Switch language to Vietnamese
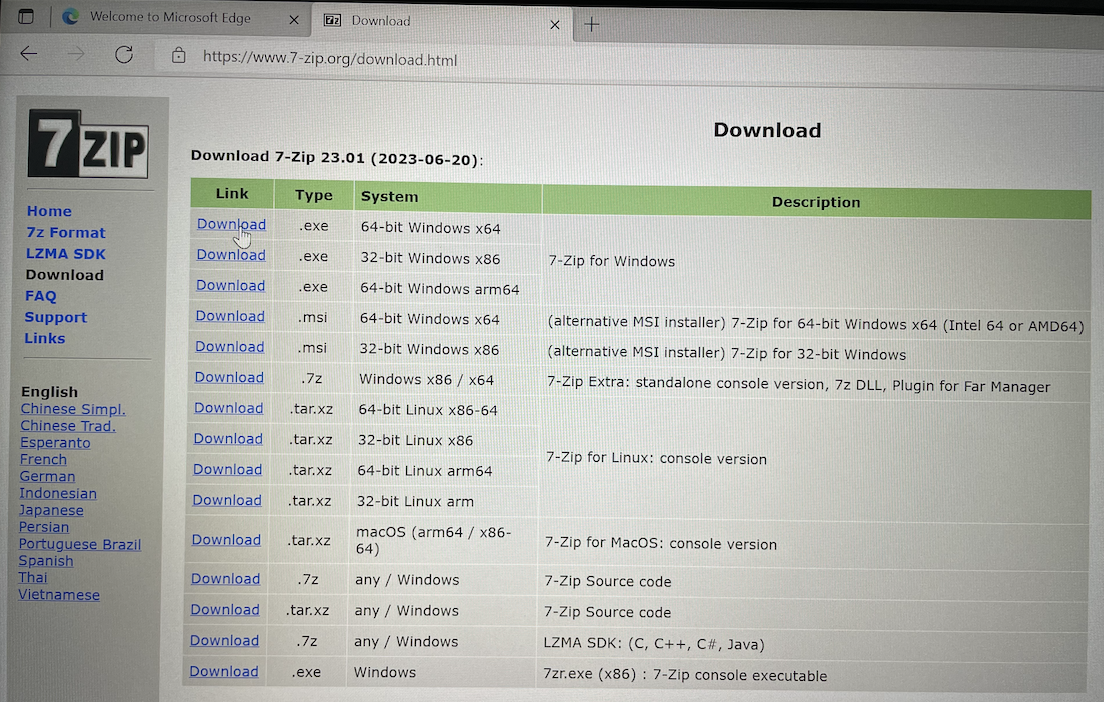This screenshot has width=1104, height=702. (58, 595)
